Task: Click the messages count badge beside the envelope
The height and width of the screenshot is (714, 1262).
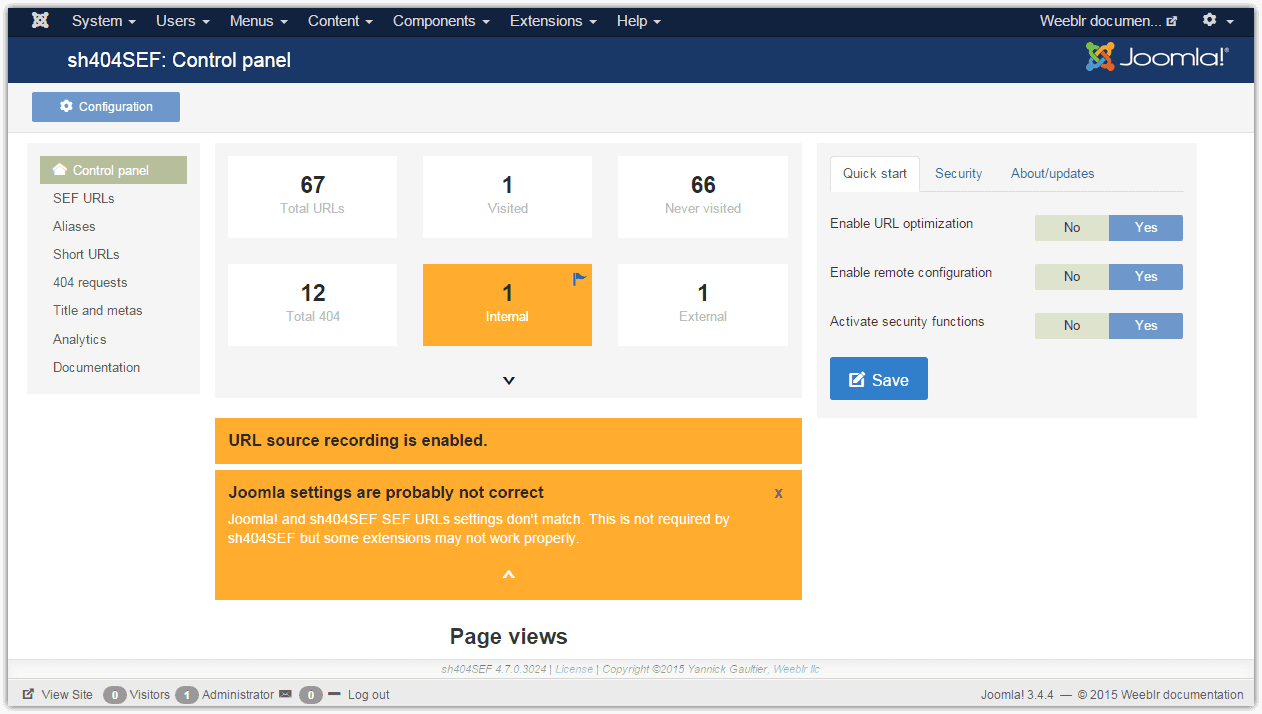Action: pos(312,695)
